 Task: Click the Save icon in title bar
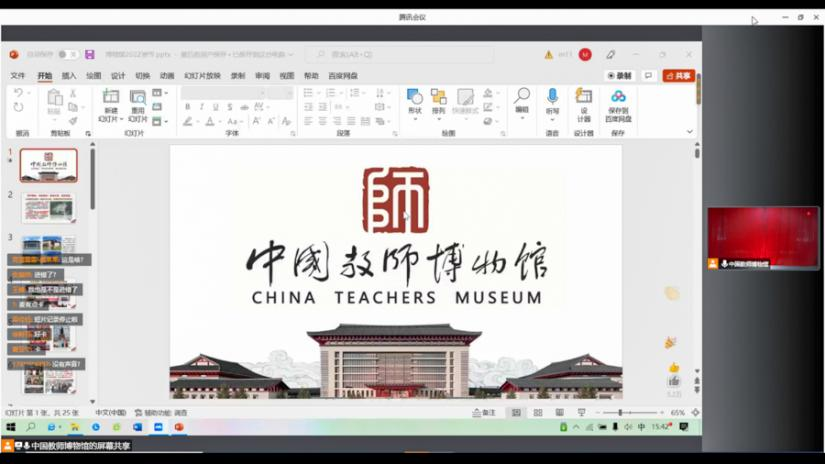point(90,54)
